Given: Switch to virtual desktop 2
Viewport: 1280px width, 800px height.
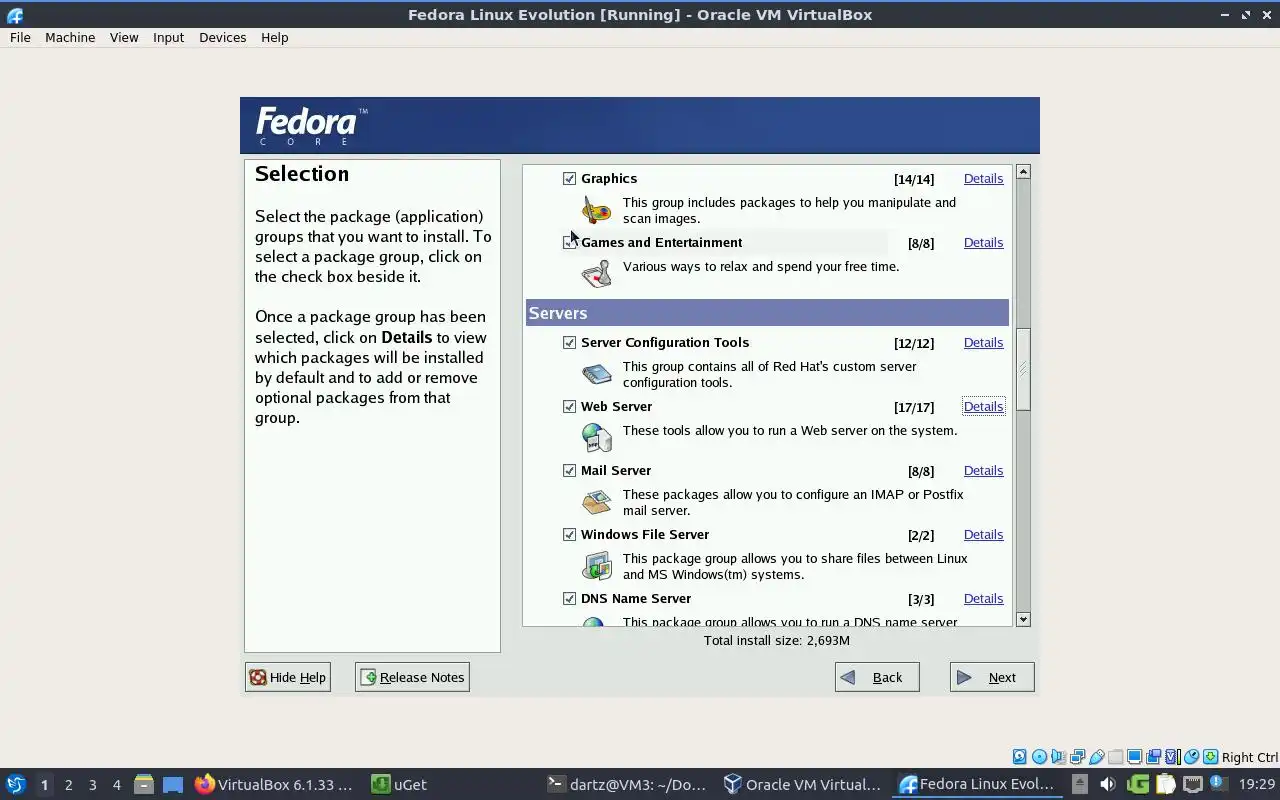Looking at the screenshot, I should pyautogui.click(x=68, y=785).
